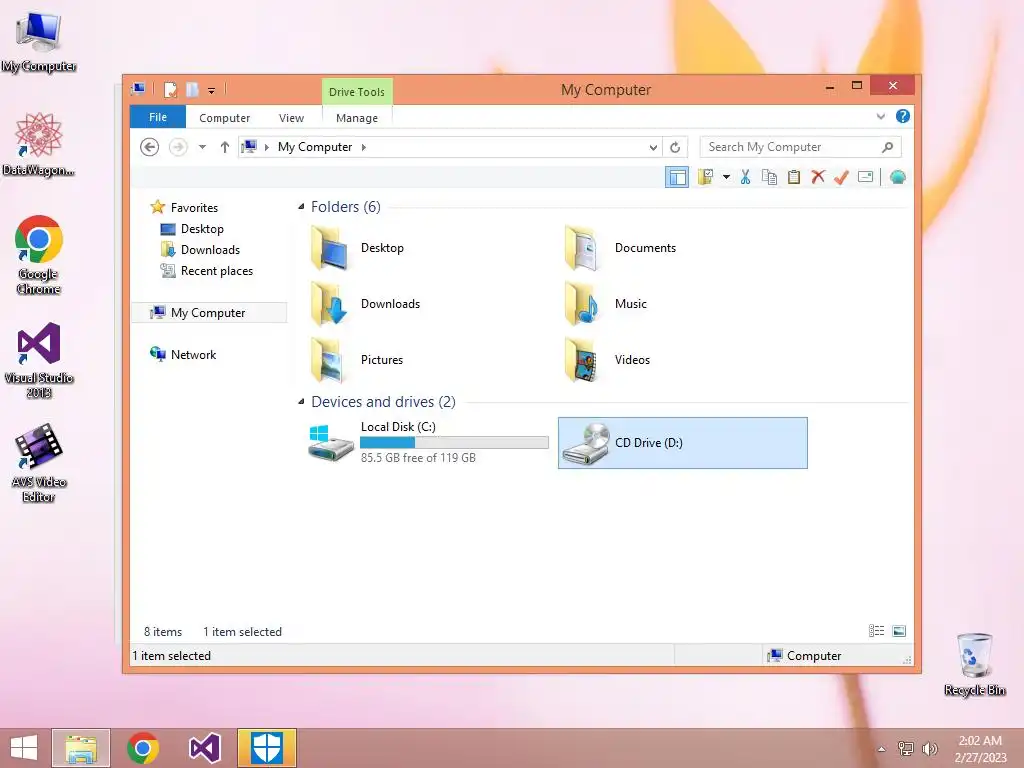This screenshot has height=768, width=1024.
Task: Show hidden tray icons arrow
Action: 882,748
